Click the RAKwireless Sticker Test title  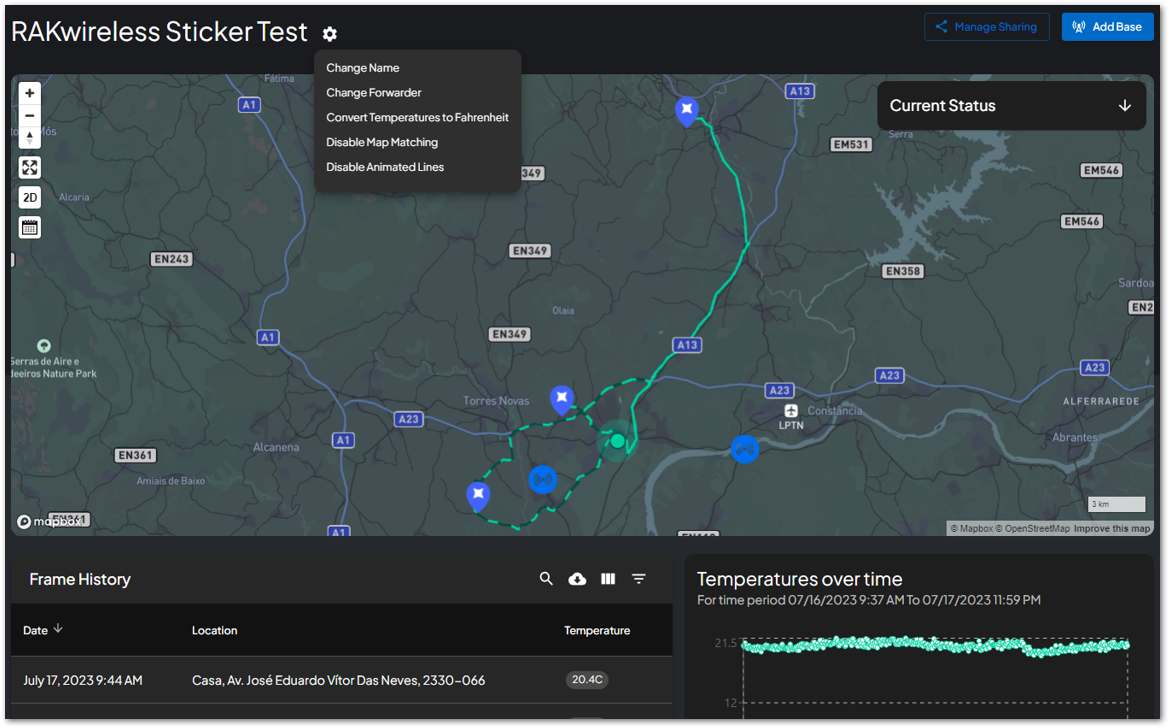tap(159, 31)
